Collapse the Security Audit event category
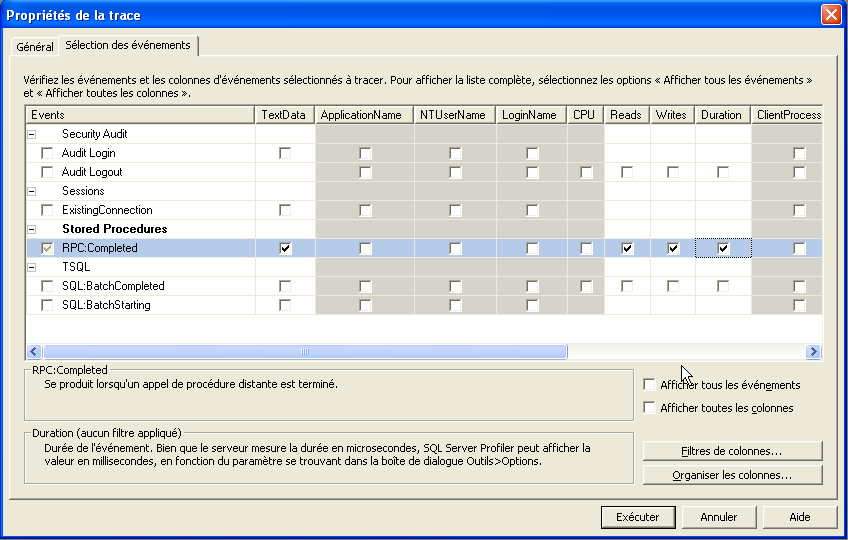 coord(32,134)
